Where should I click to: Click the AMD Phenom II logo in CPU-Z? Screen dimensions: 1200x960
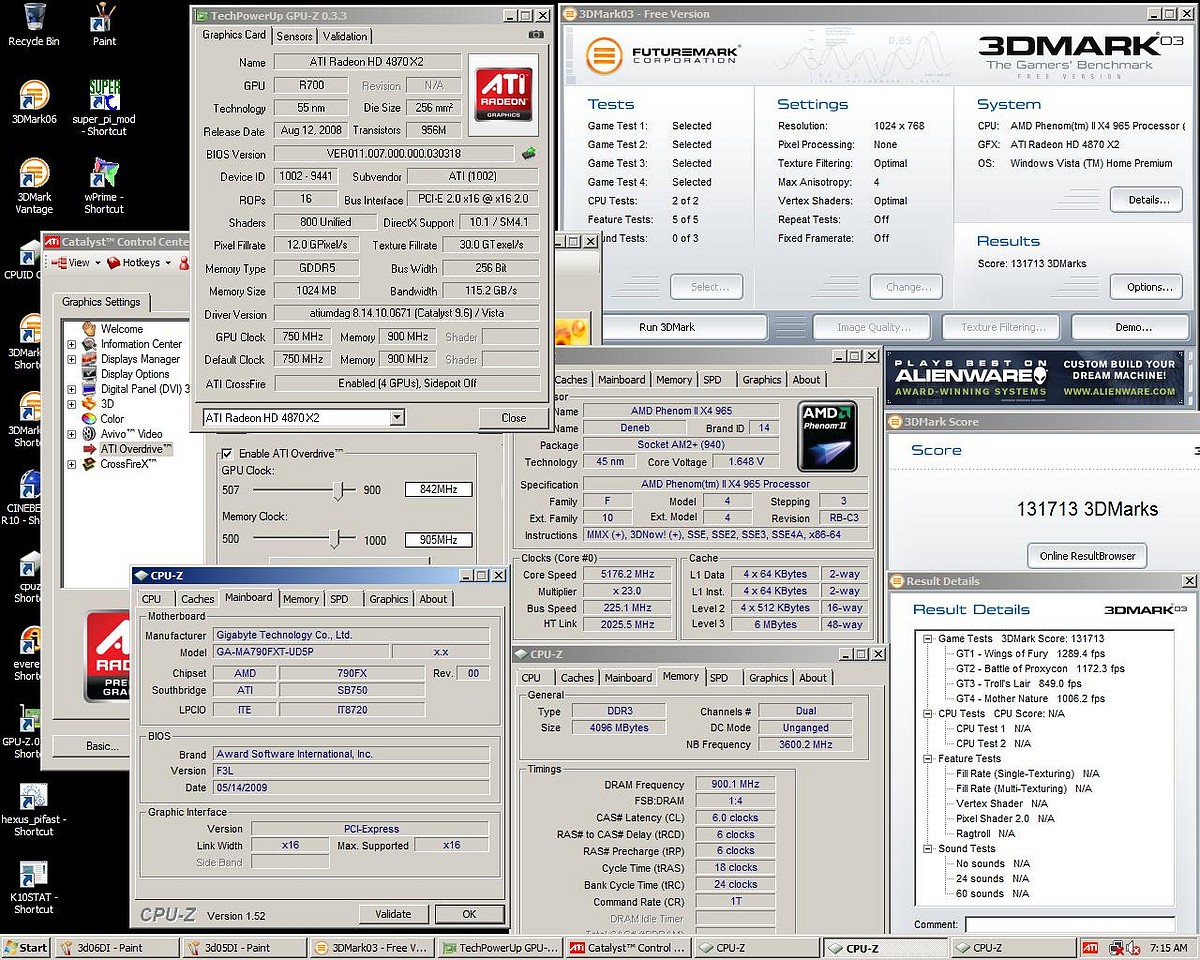tap(827, 436)
